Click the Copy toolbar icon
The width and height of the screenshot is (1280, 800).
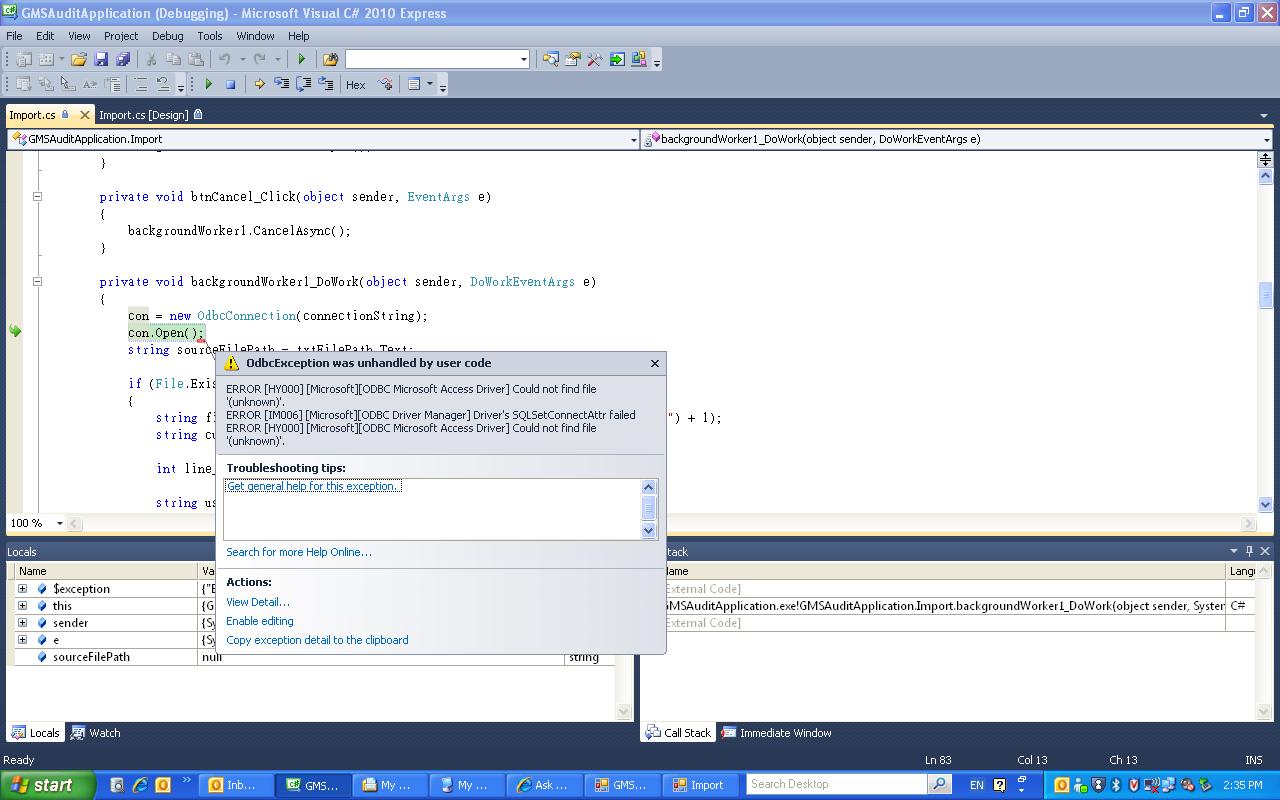[x=174, y=59]
